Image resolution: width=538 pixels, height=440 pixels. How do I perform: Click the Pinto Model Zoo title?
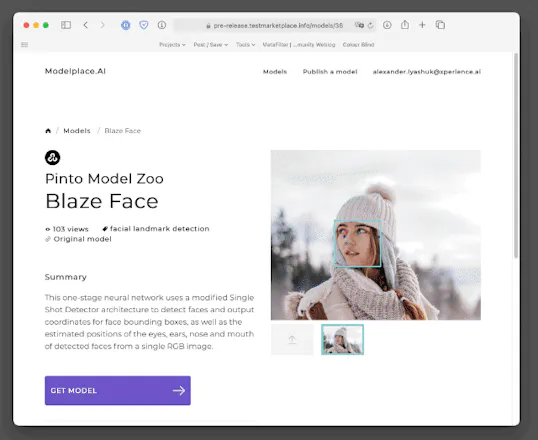104,179
